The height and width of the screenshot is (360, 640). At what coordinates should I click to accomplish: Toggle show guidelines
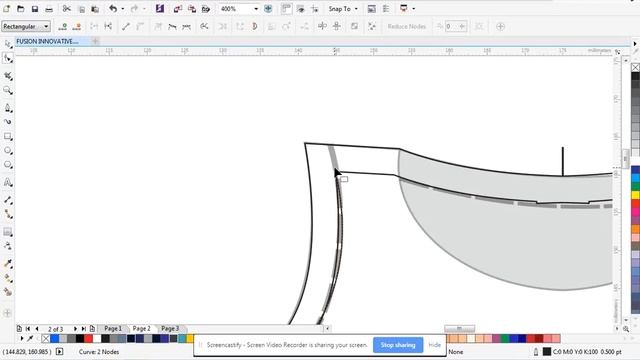(315, 9)
